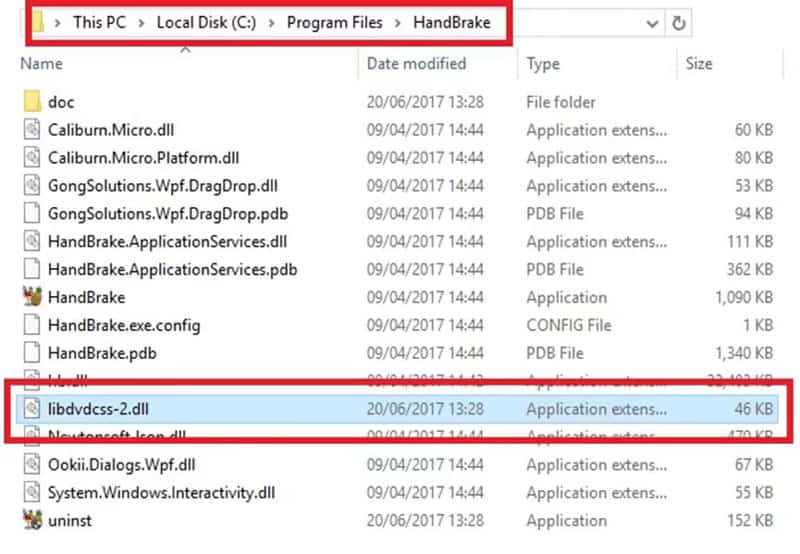800x554 pixels.
Task: Select the Caliburn.Micro.Platform.dll file name
Action: pyautogui.click(x=143, y=158)
